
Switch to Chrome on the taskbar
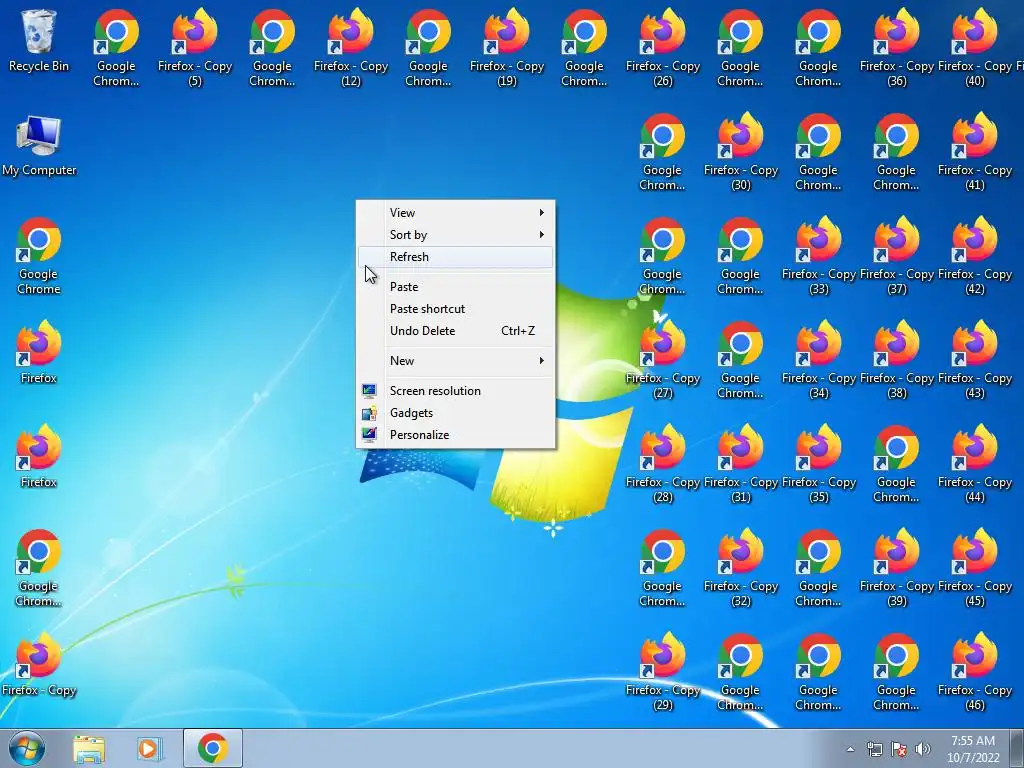212,748
